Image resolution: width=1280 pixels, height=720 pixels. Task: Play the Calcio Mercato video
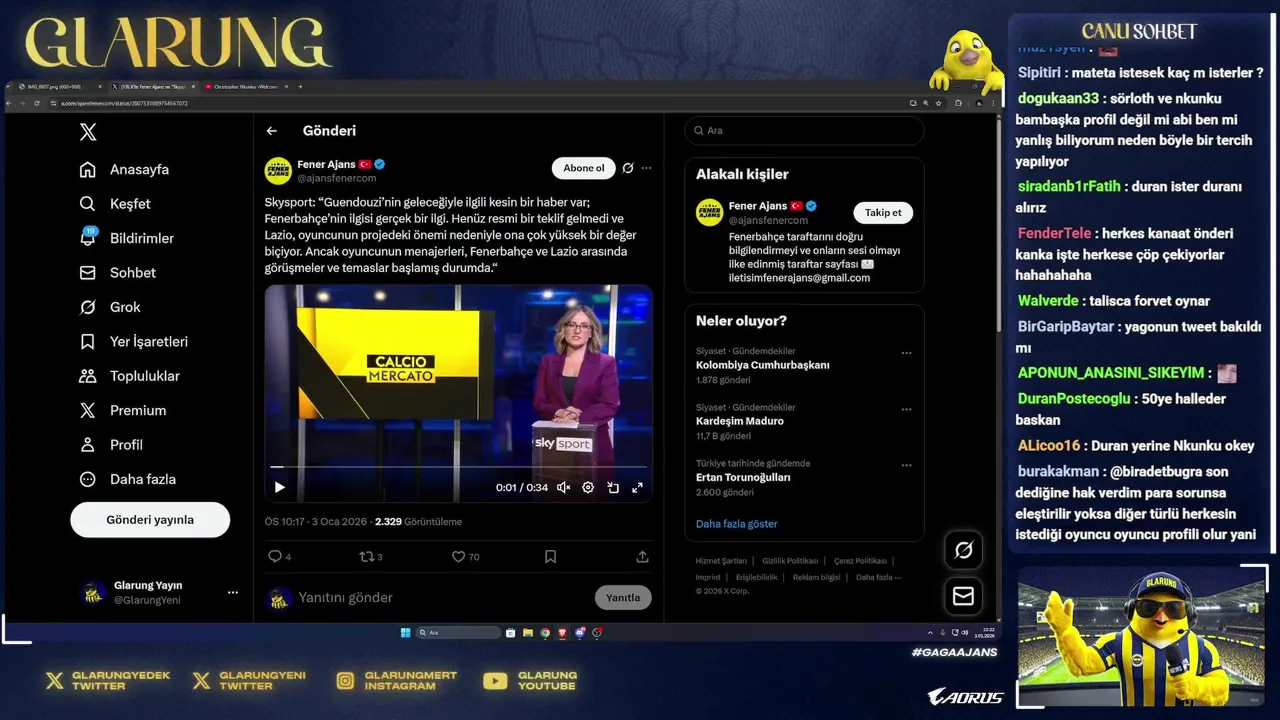279,488
